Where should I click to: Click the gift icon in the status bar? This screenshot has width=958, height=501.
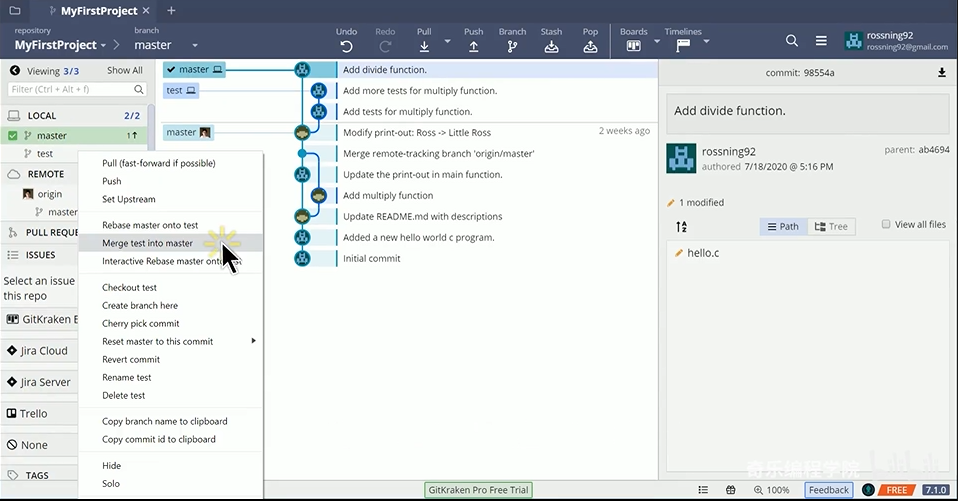[731, 490]
